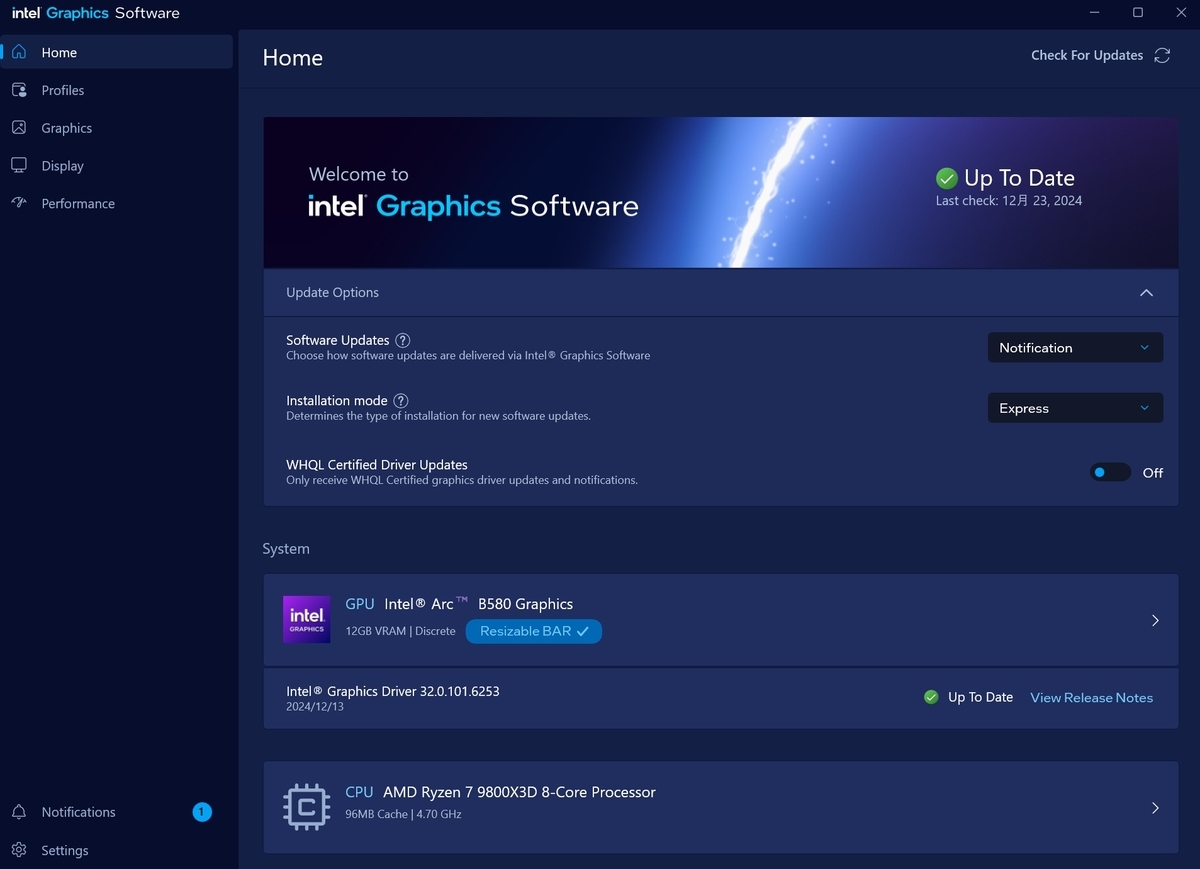Open the Settings page

pos(117,850)
